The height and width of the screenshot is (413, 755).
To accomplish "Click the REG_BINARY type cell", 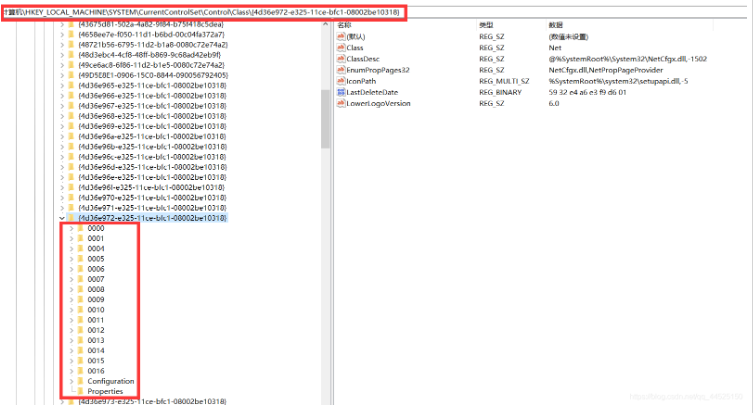I will coord(500,92).
